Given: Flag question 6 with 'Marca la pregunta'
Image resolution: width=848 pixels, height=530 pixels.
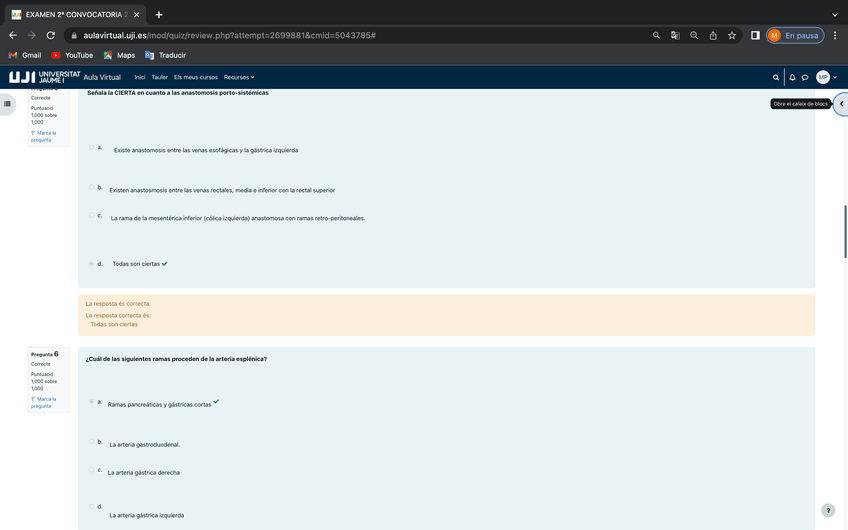Looking at the screenshot, I should click(x=43, y=402).
